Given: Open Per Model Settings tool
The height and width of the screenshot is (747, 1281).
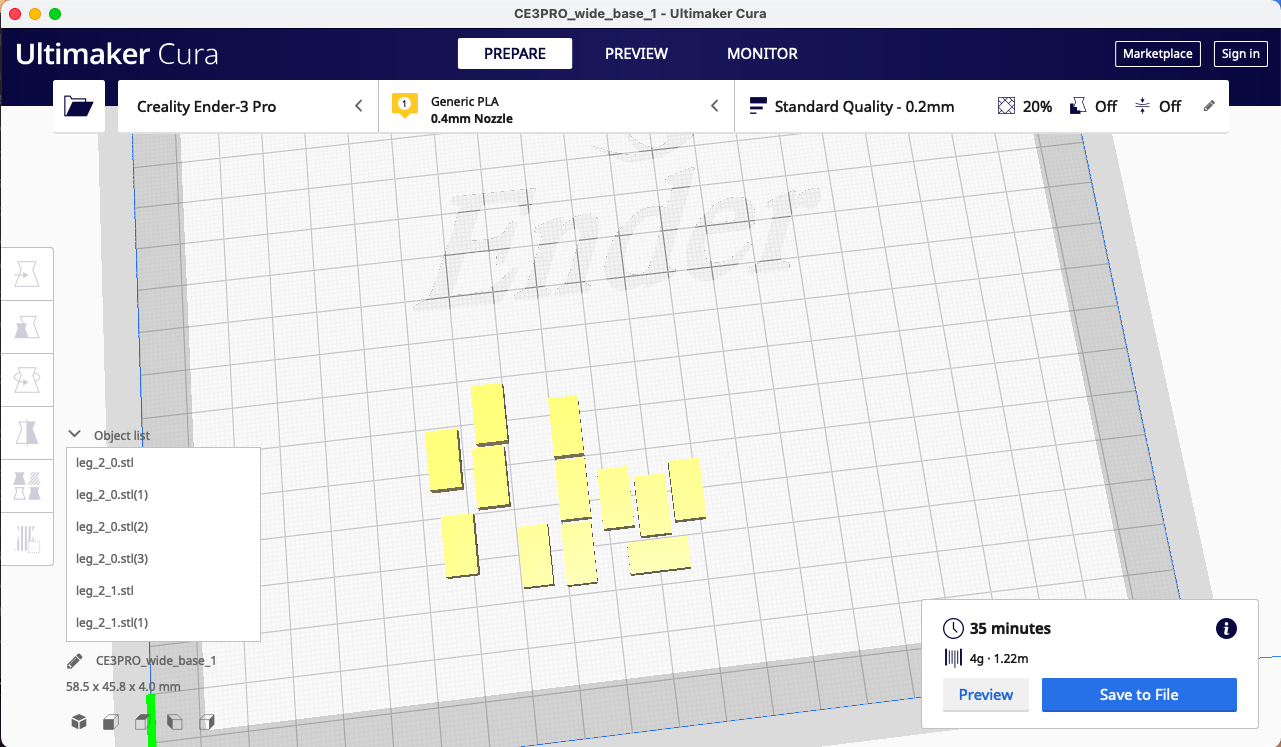Looking at the screenshot, I should 27,486.
